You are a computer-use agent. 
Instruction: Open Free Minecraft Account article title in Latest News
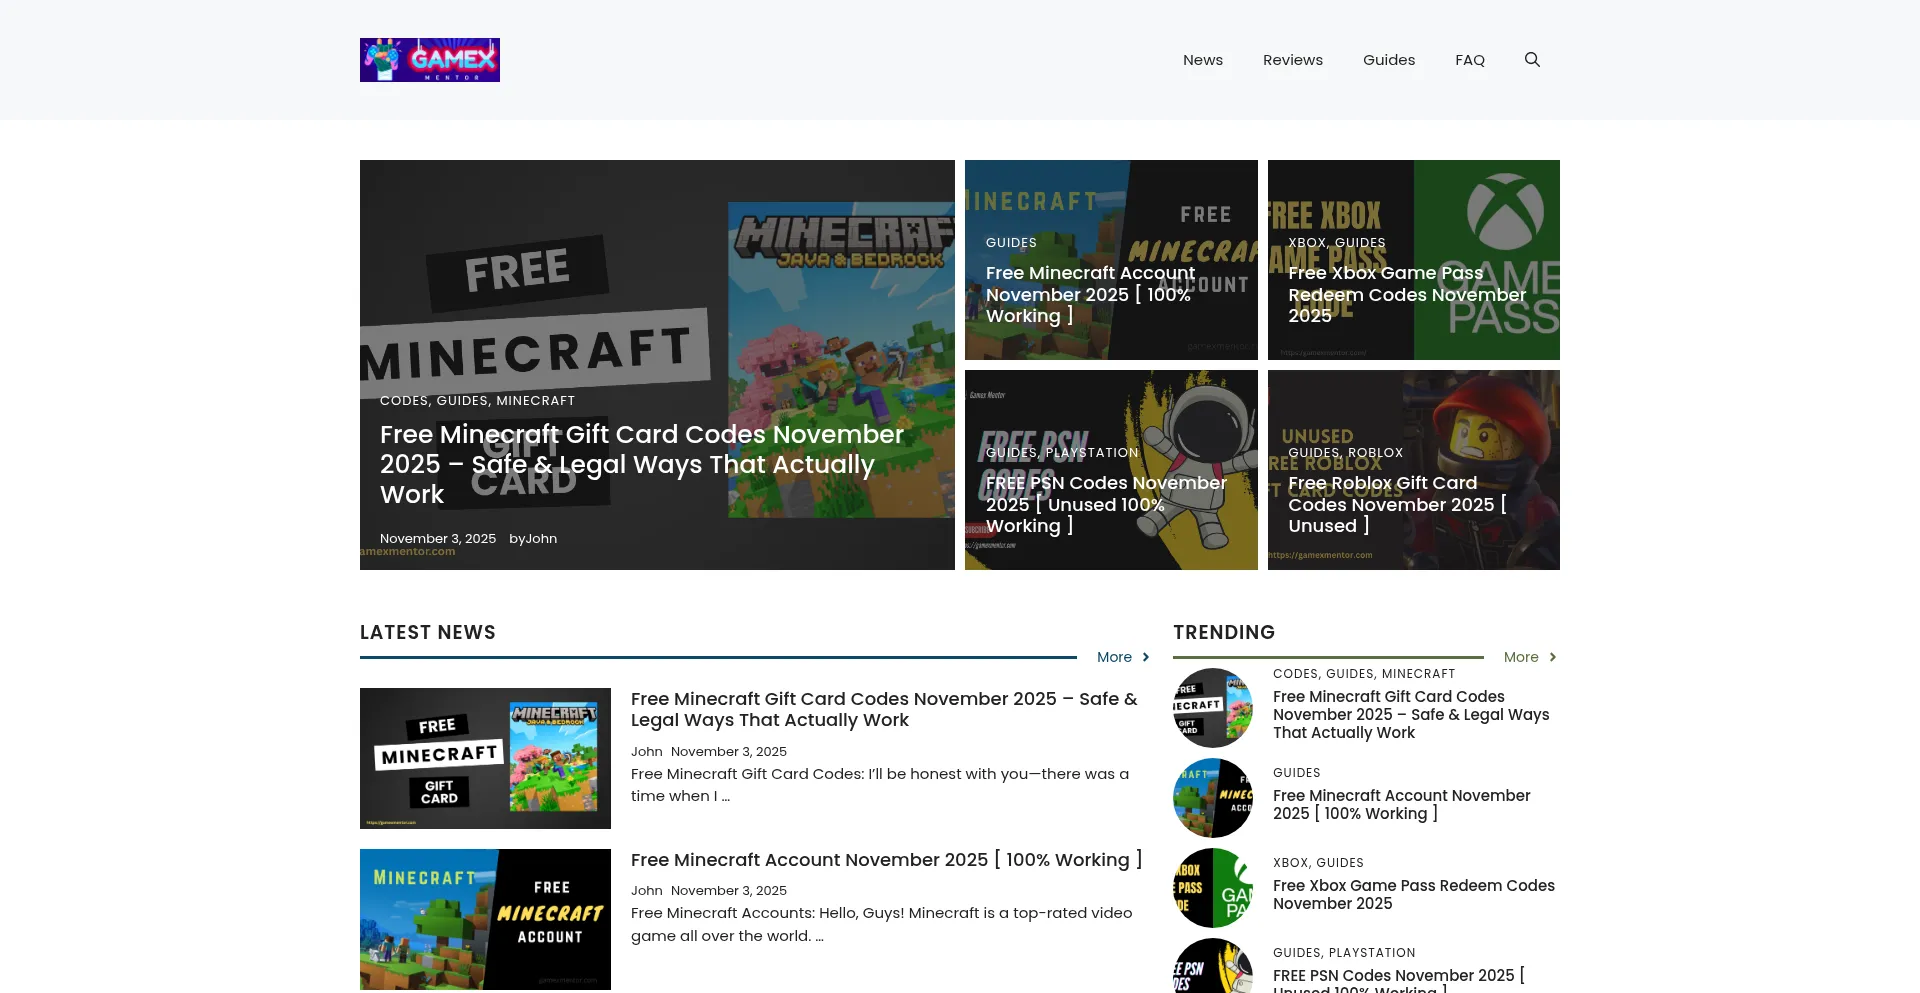[x=886, y=860]
